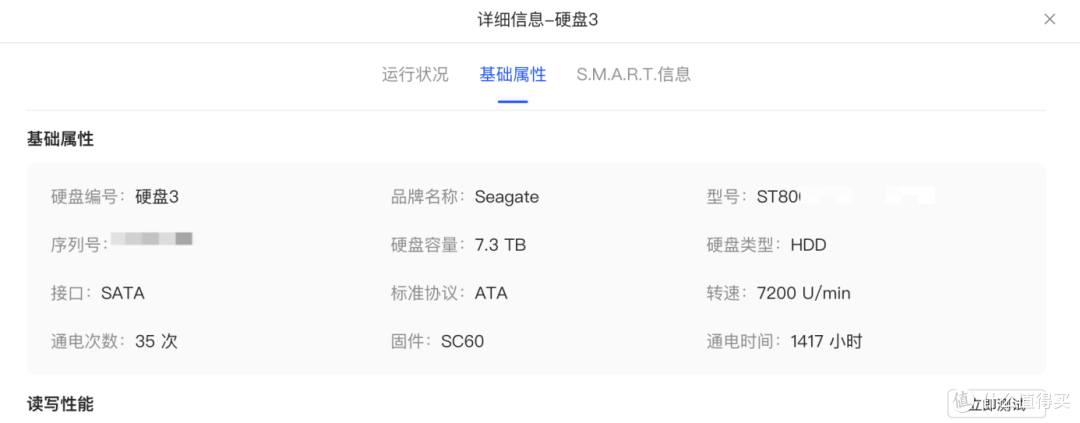Image resolution: width=1080 pixels, height=423 pixels.
Task: Select the 基础属性 tab
Action: 513,74
